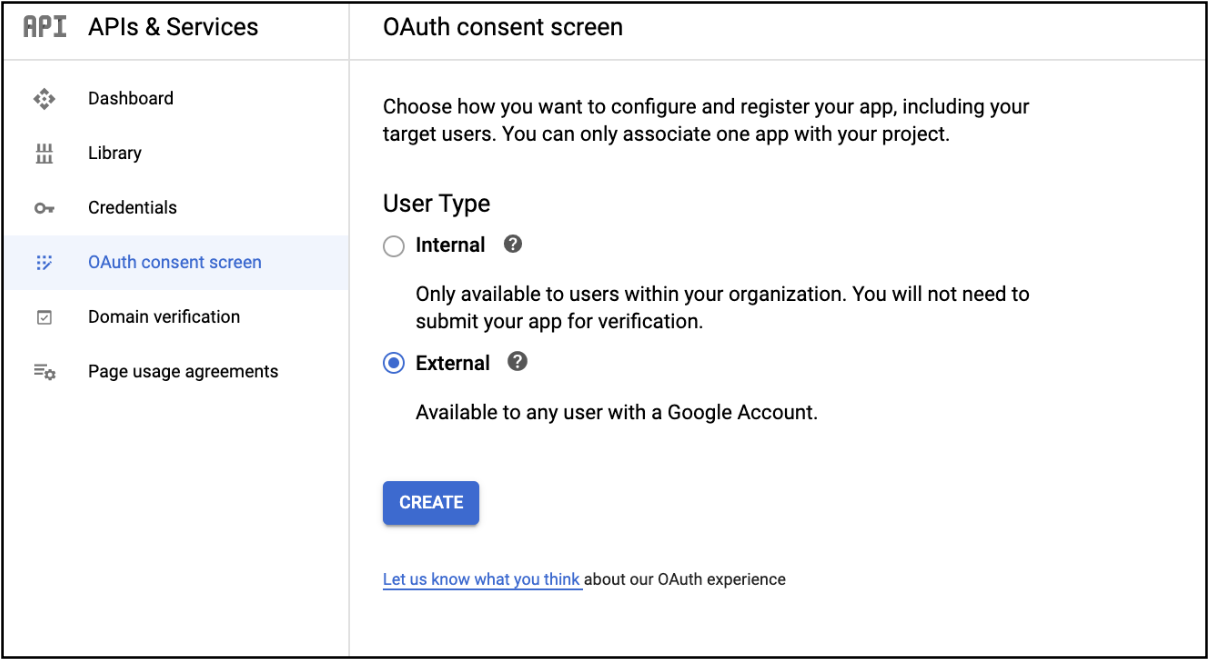Click the Dashboard sidebar icon
Viewport: 1210px width, 660px height.
pos(44,98)
